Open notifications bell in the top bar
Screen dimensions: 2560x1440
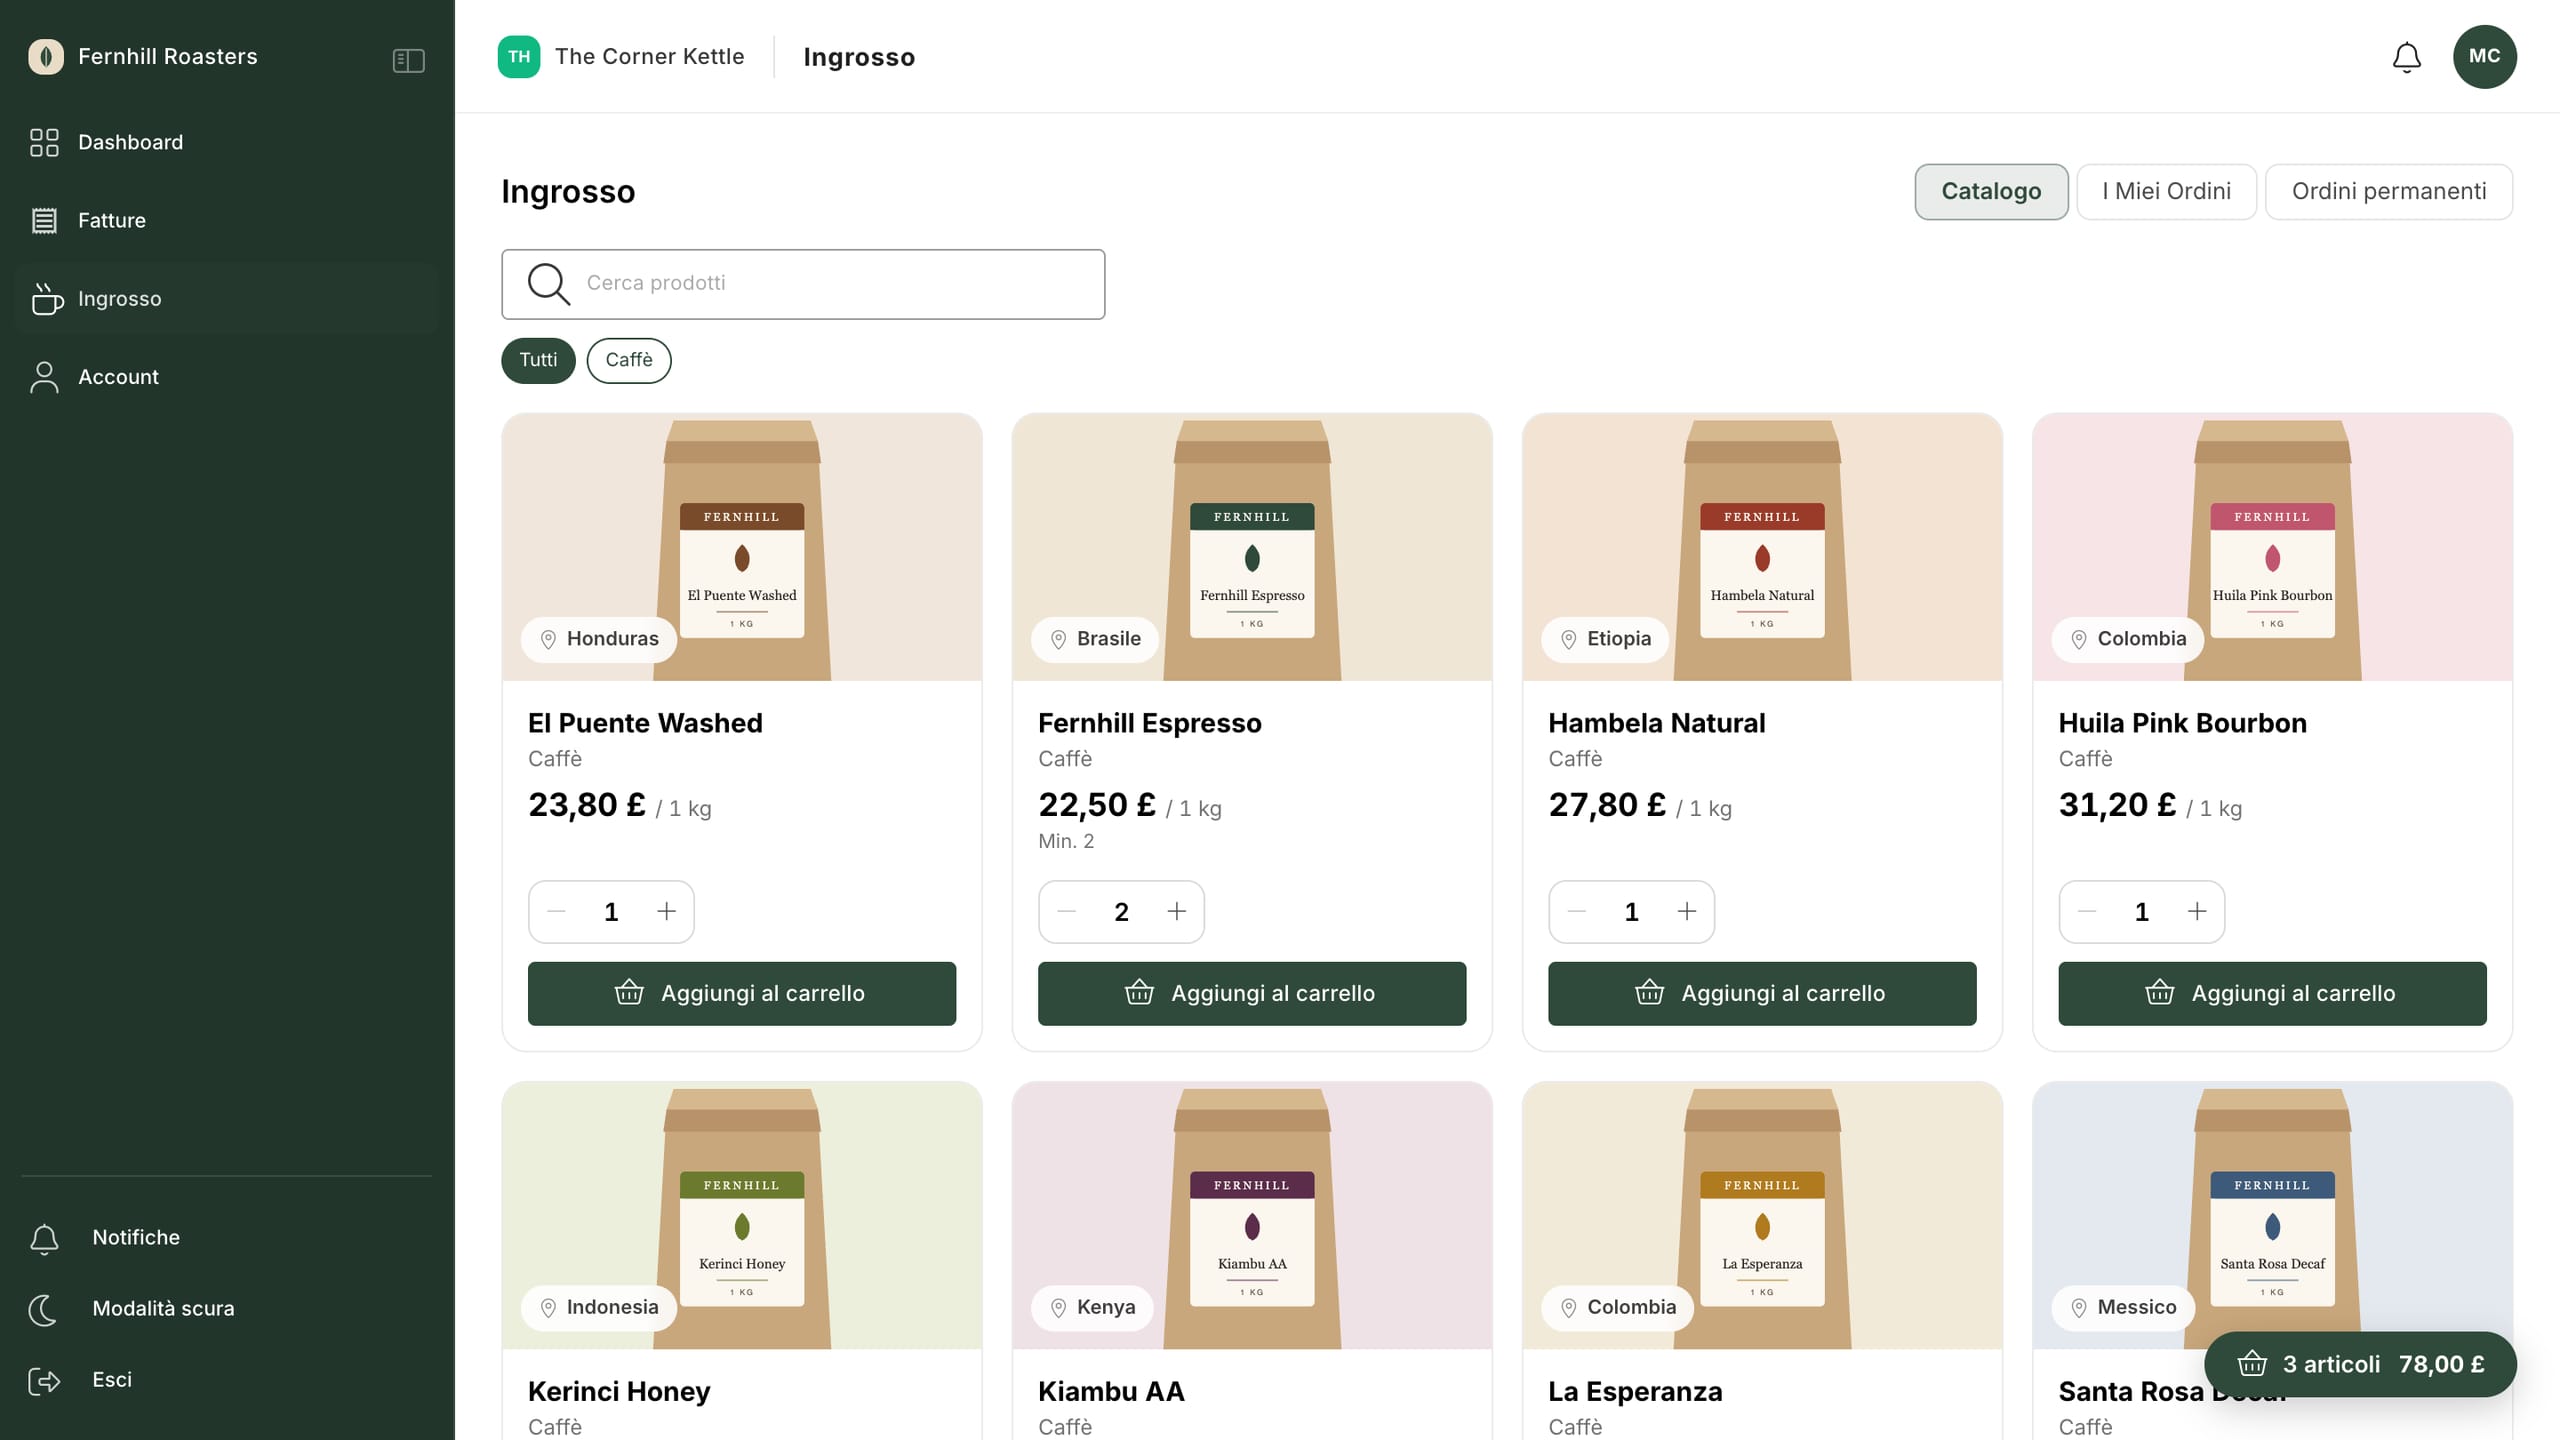(x=2406, y=57)
